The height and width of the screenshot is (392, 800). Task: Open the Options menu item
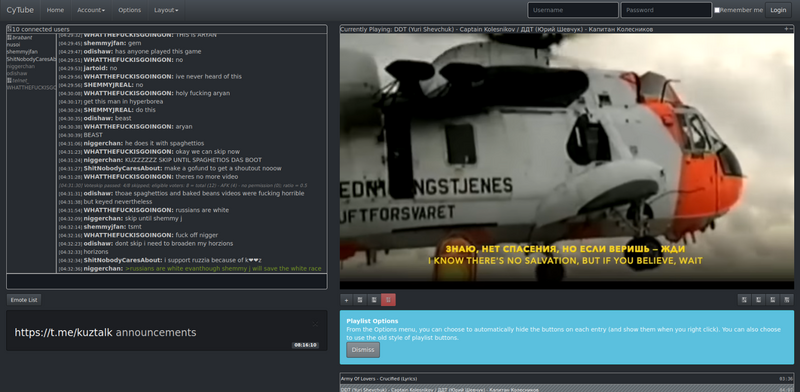click(x=130, y=10)
